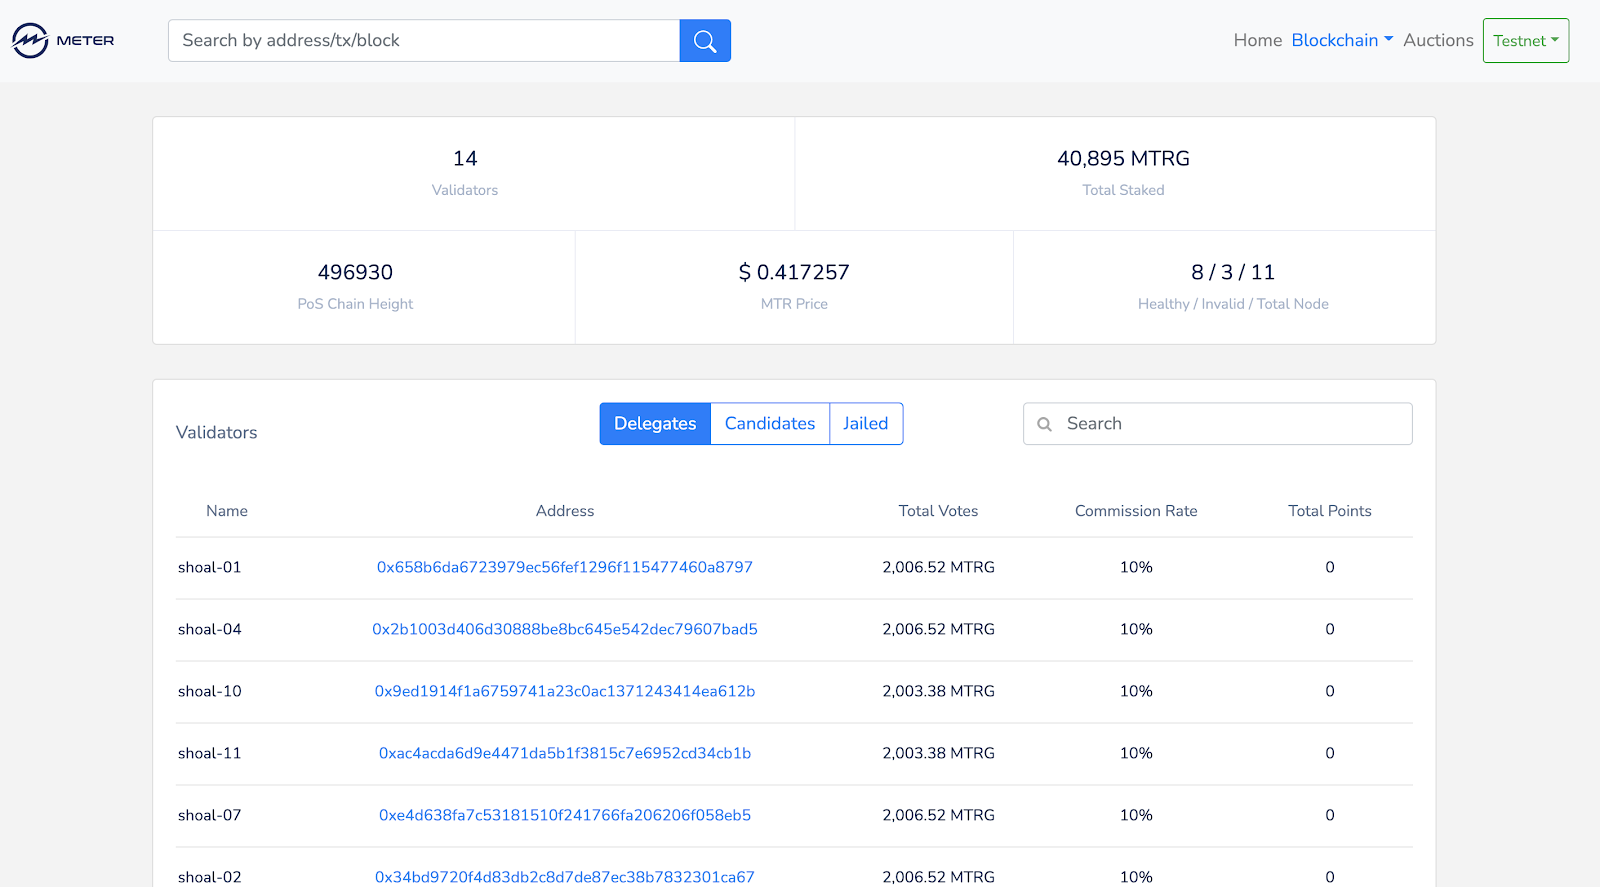
Task: Open the Testnet network dropdown
Action: pyautogui.click(x=1526, y=41)
